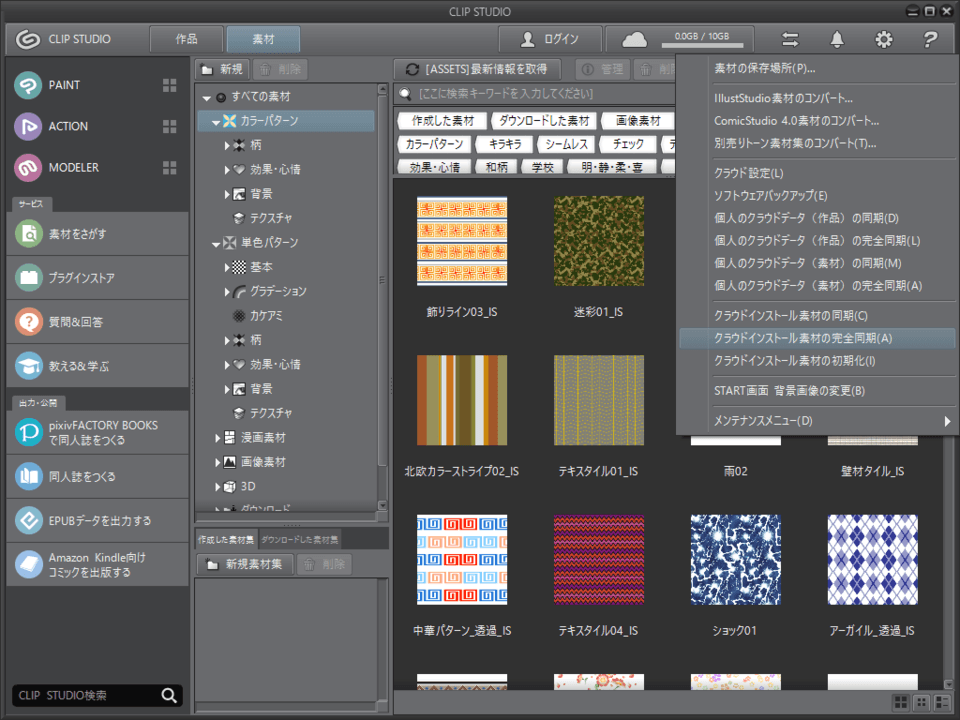Open the settings gear menu

point(884,39)
